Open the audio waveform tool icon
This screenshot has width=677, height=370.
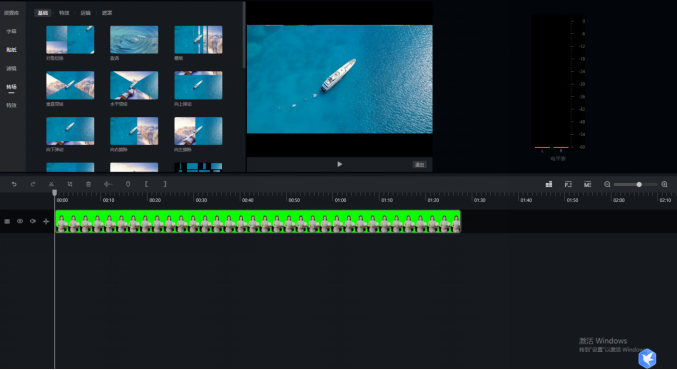pos(108,184)
